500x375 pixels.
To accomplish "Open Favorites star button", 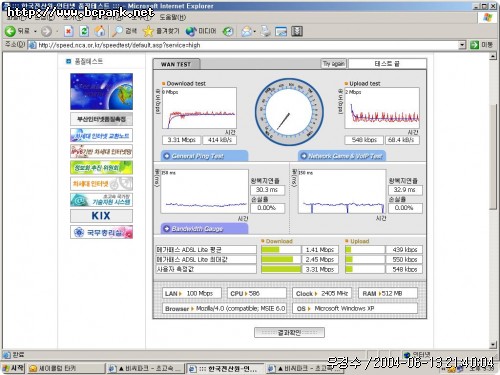I will pos(161,31).
